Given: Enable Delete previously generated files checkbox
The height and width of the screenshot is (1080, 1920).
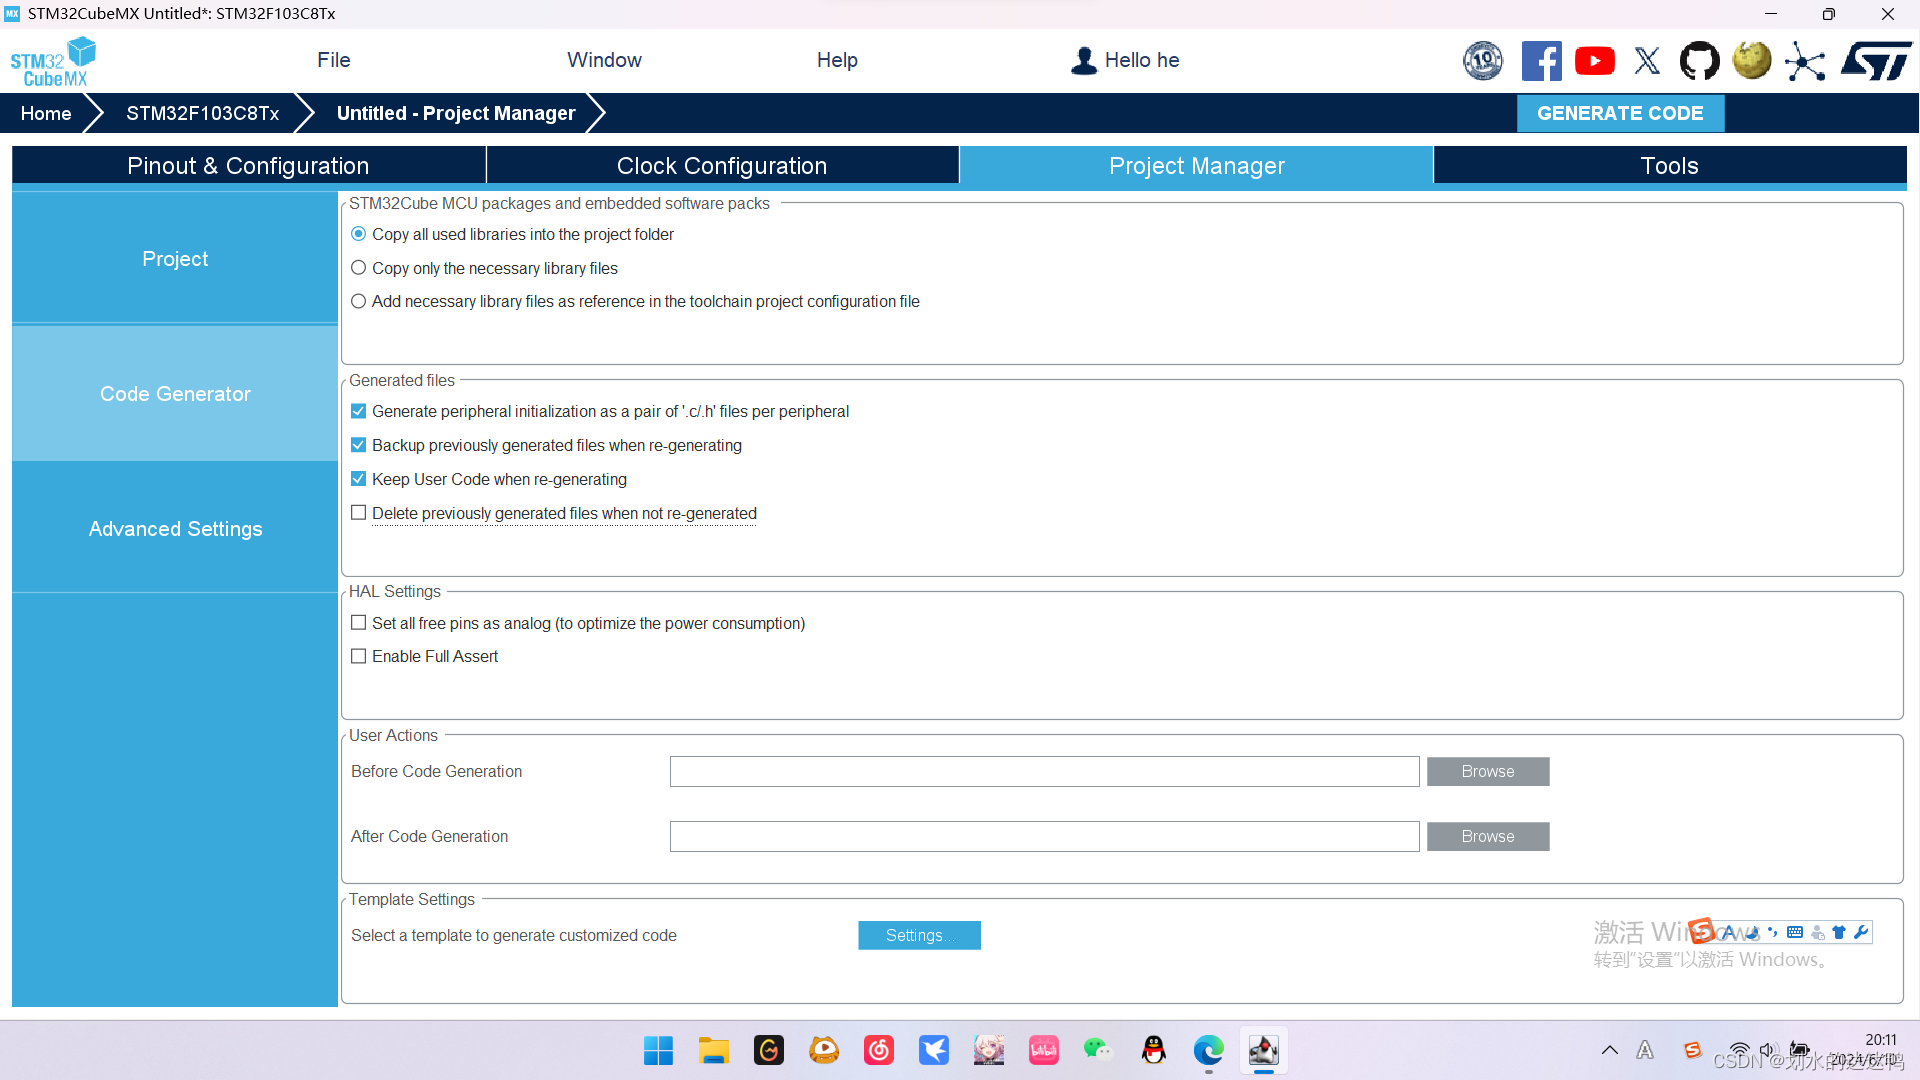Looking at the screenshot, I should 358,513.
